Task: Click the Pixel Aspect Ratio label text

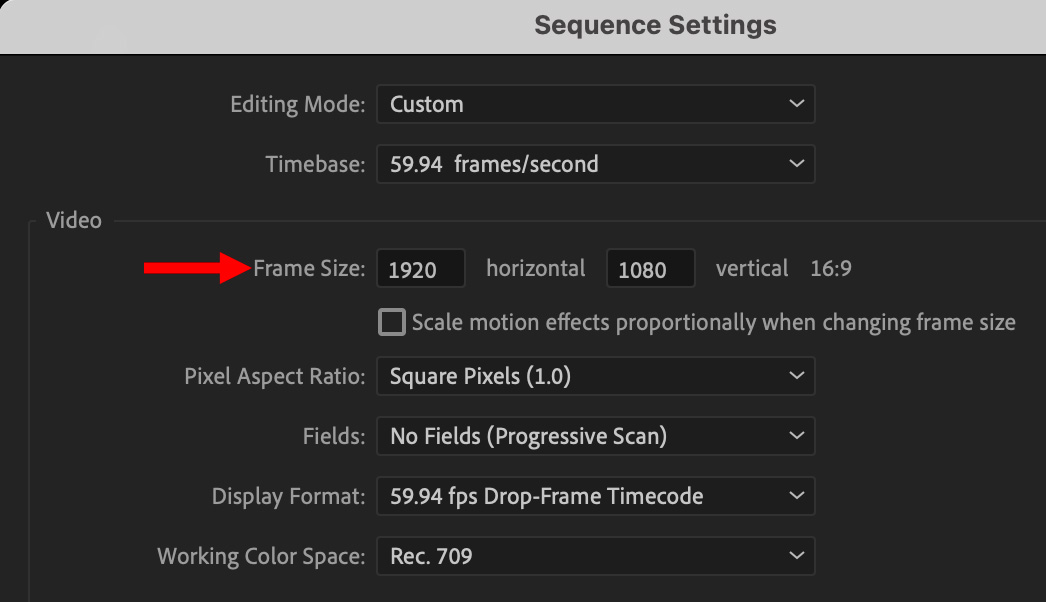Action: tap(274, 376)
